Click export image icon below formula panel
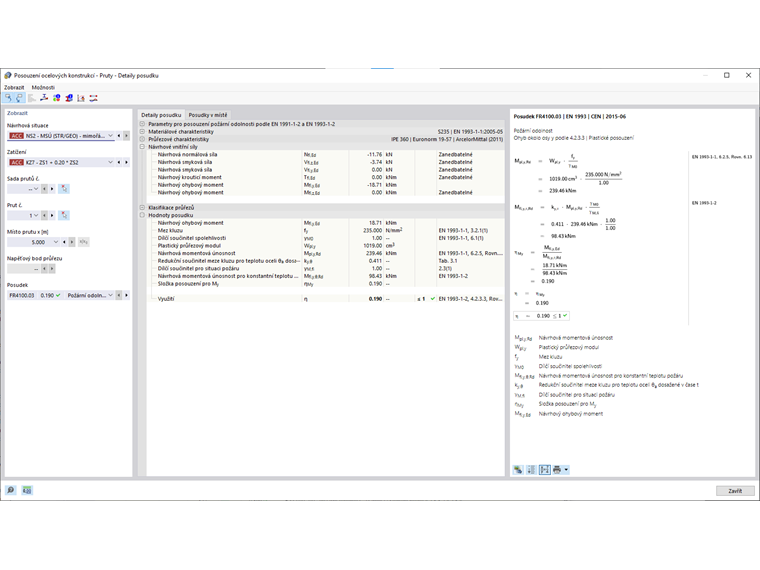The height and width of the screenshot is (570, 760). pyautogui.click(x=518, y=470)
